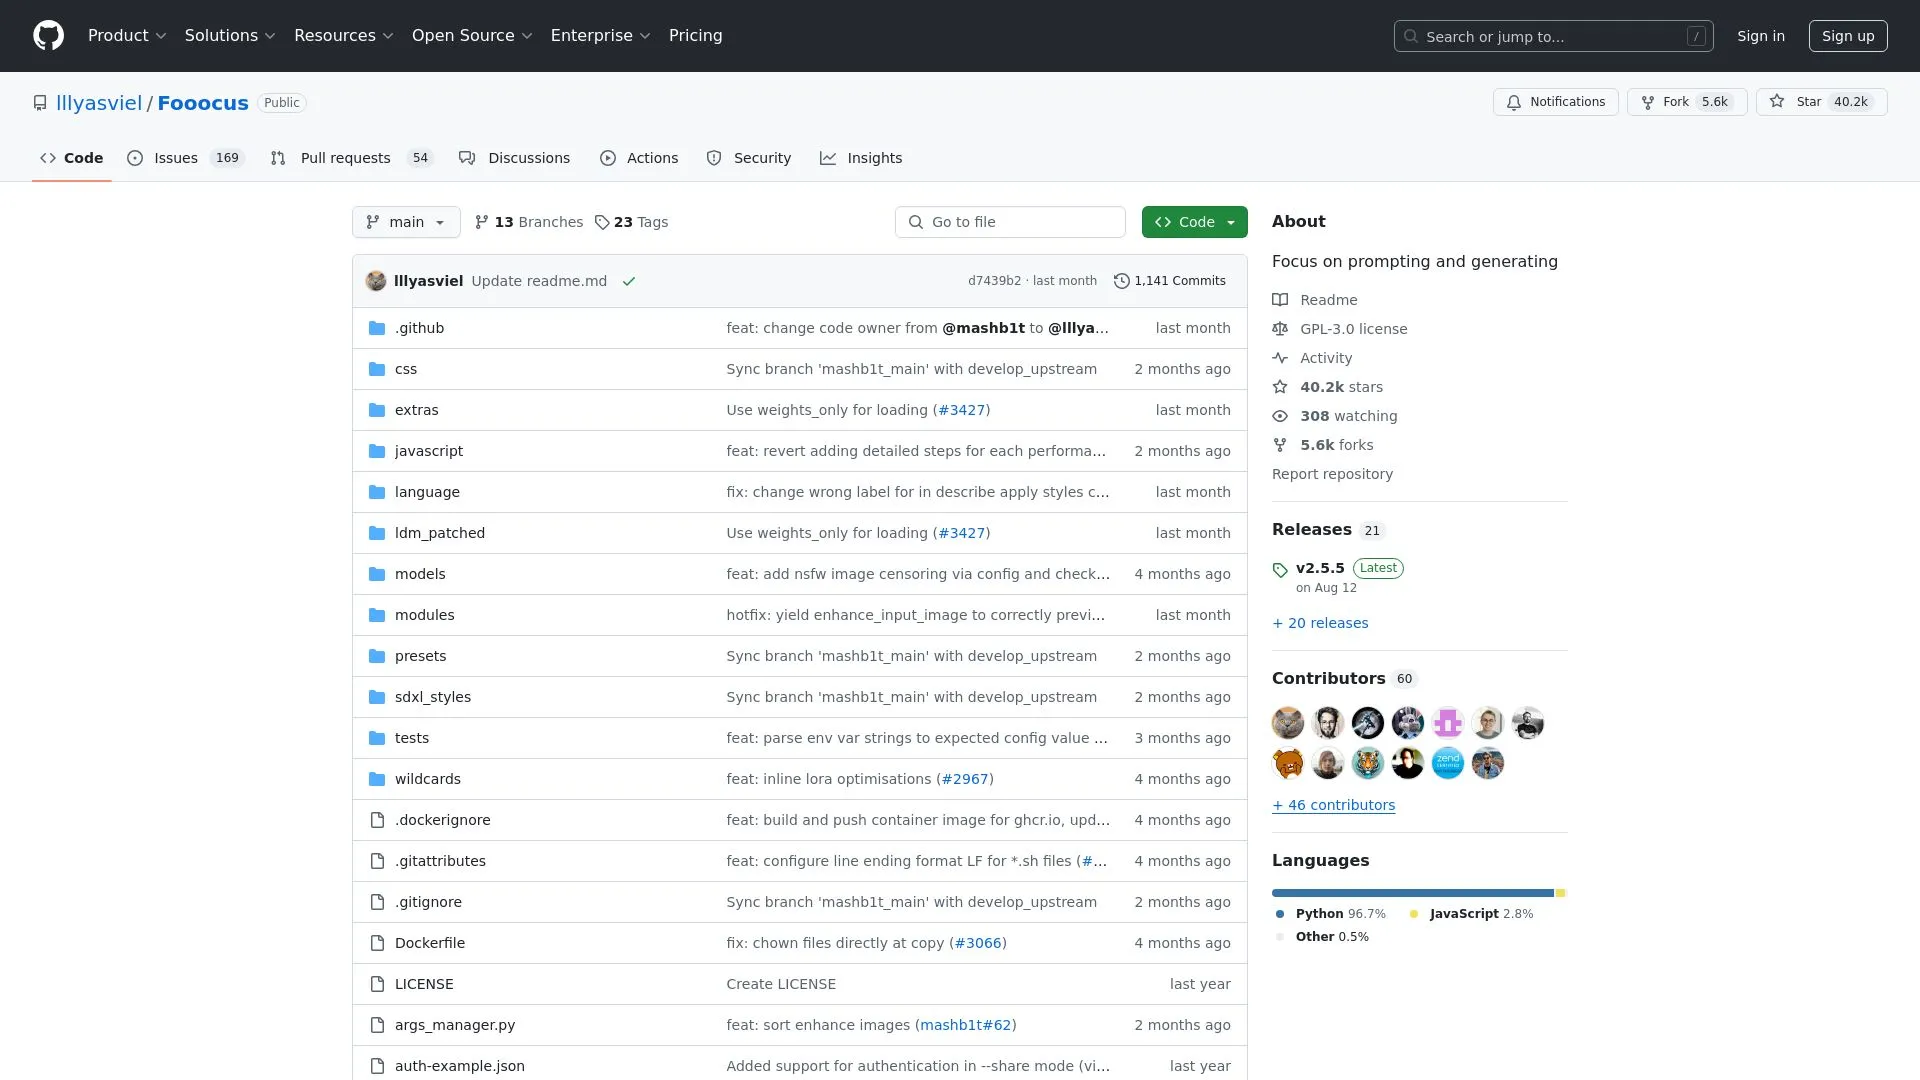Click the Issues icon tab

tap(135, 158)
